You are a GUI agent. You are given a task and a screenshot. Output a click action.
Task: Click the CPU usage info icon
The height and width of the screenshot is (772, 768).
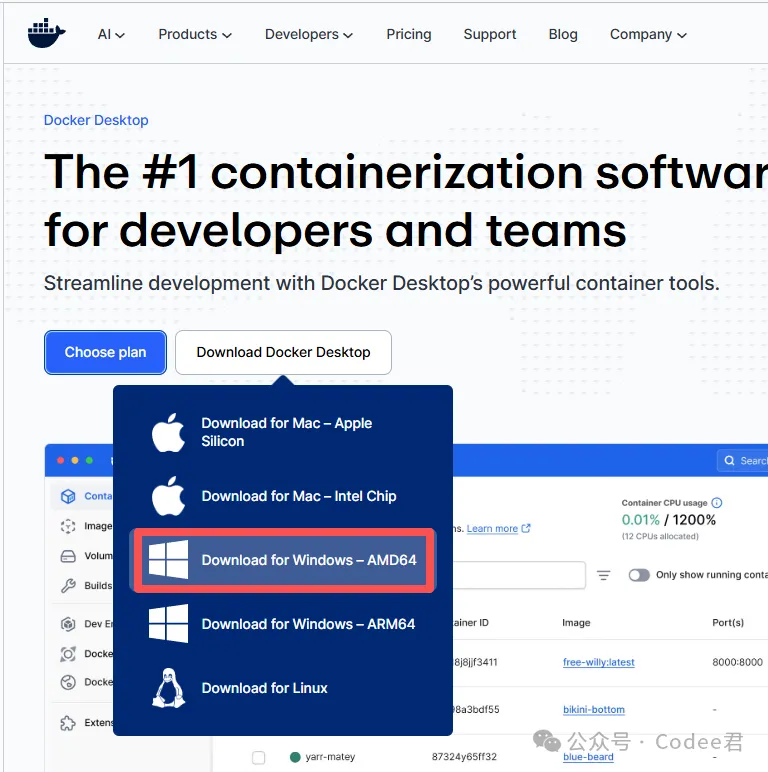click(717, 503)
